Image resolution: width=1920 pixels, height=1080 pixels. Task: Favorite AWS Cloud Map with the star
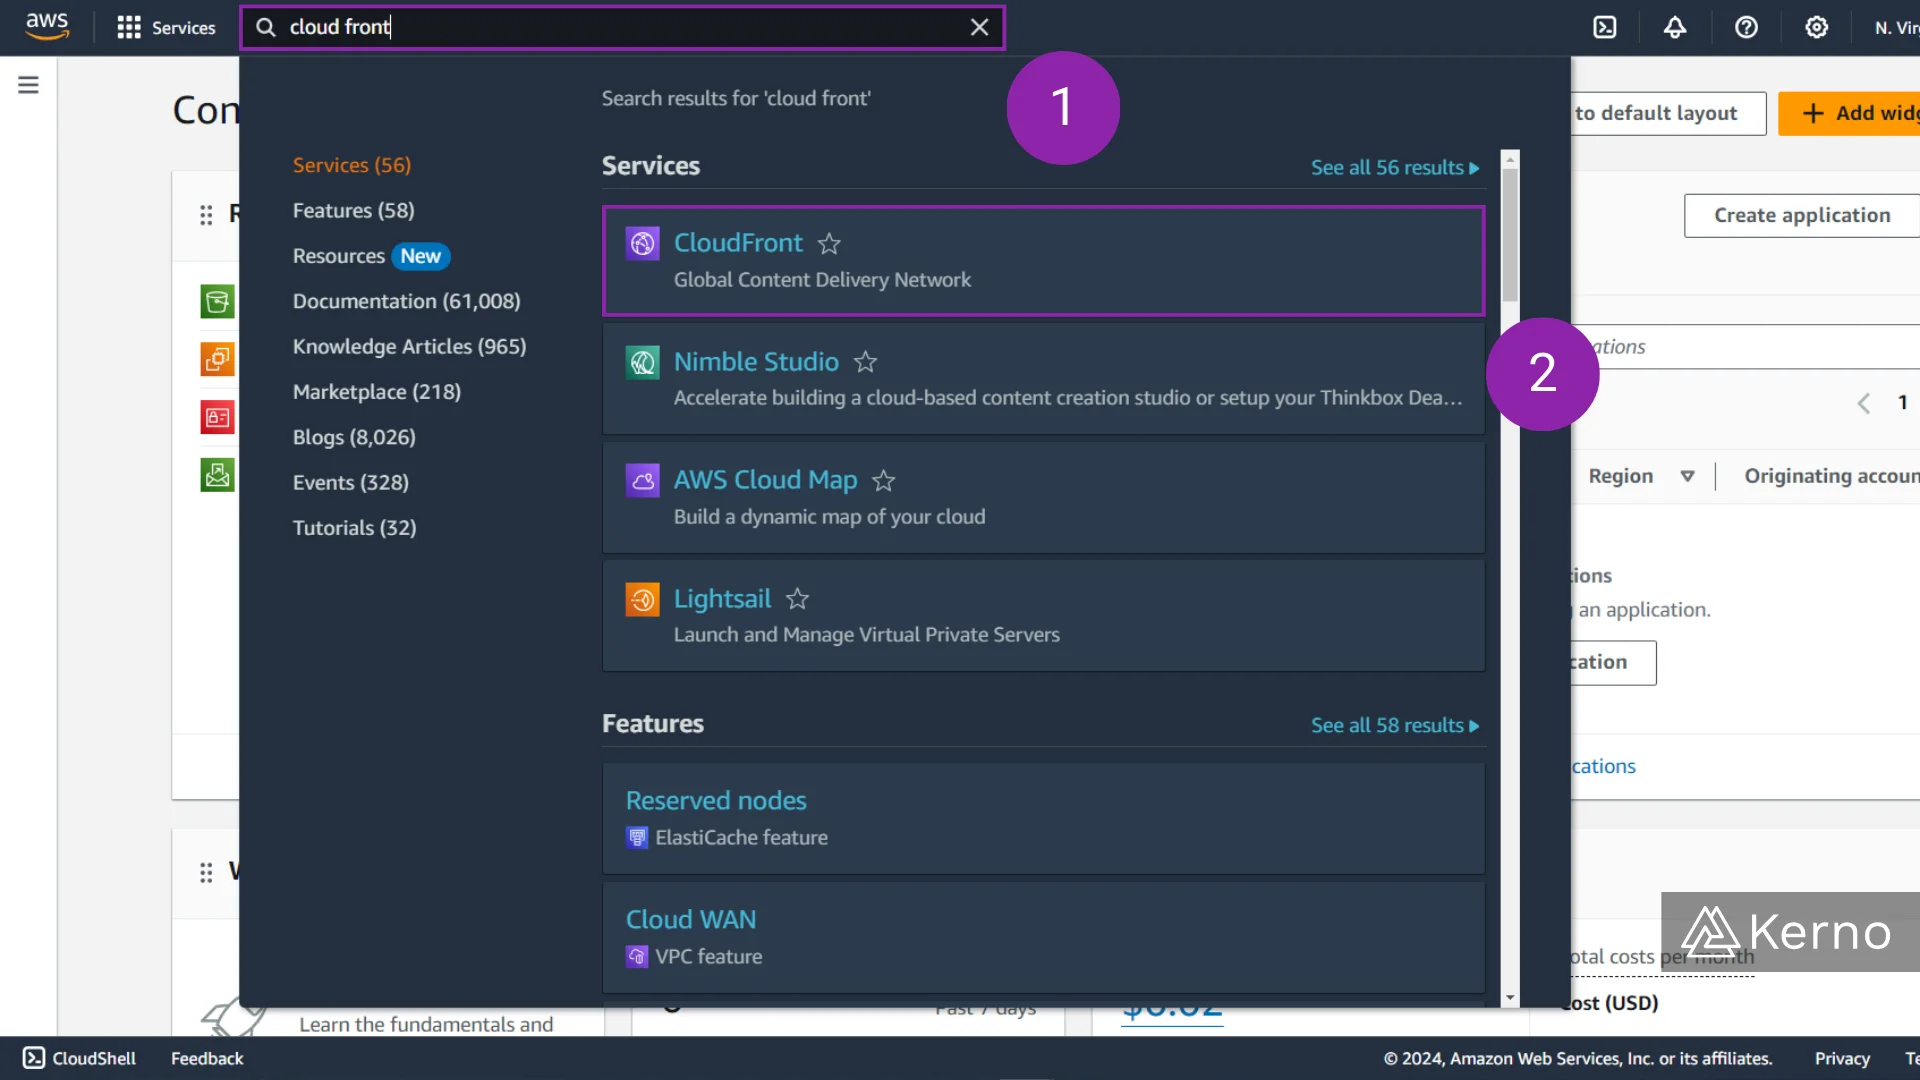point(883,480)
